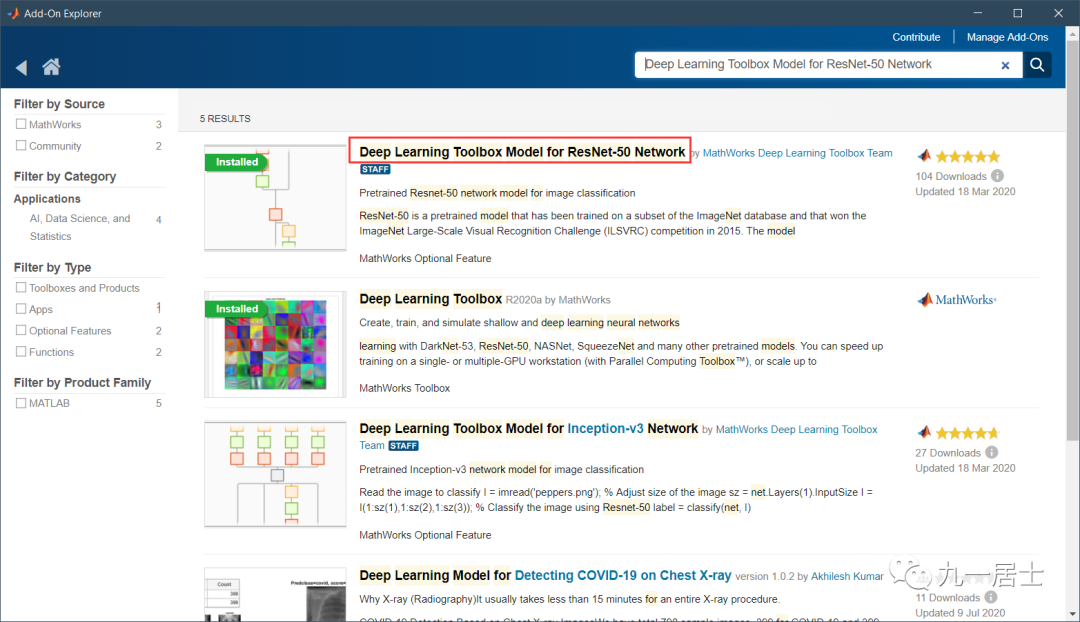Image resolution: width=1080 pixels, height=622 pixels.
Task: Run search with the magnifier button
Action: [x=1037, y=65]
